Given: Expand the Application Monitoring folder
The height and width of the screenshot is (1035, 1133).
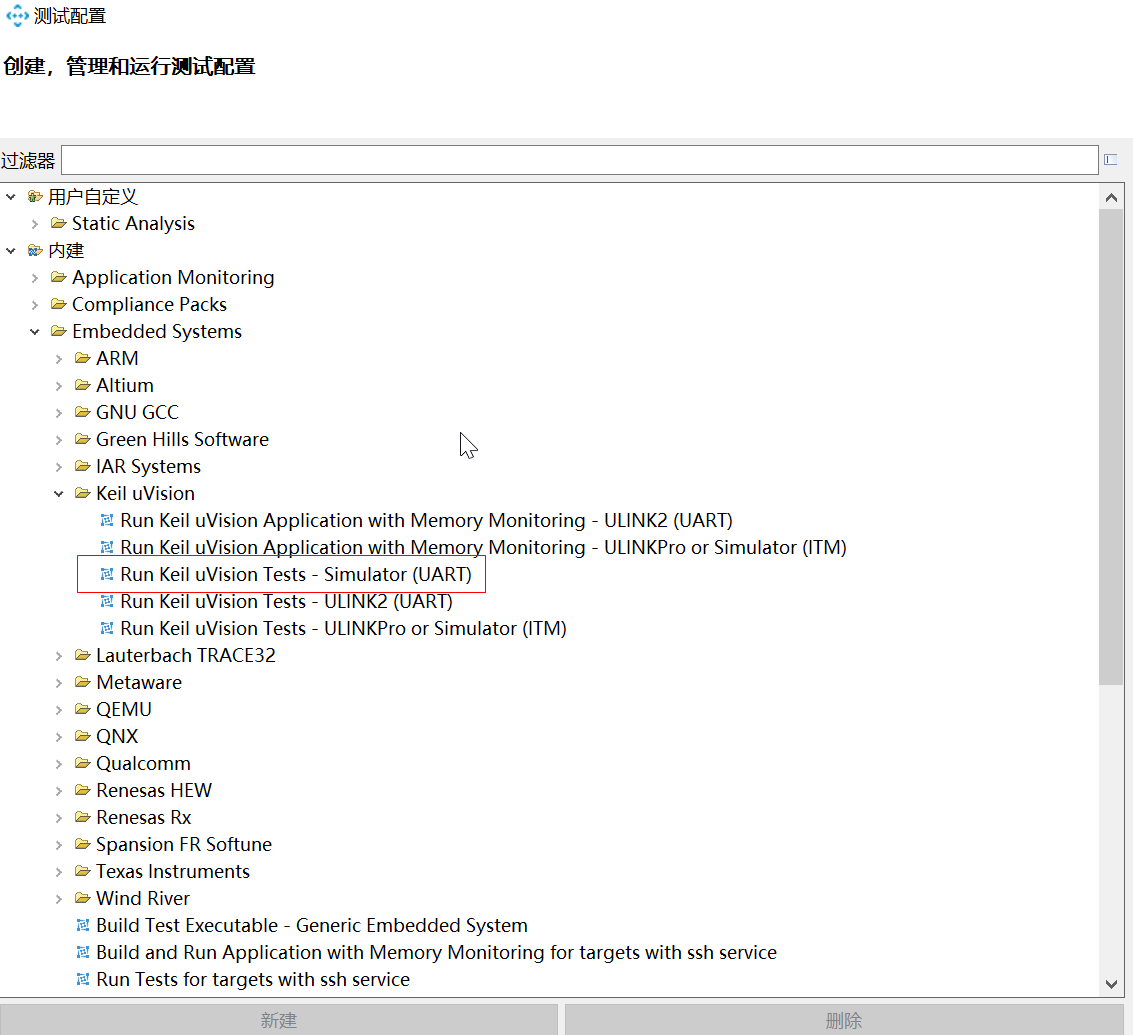Looking at the screenshot, I should click(x=35, y=278).
